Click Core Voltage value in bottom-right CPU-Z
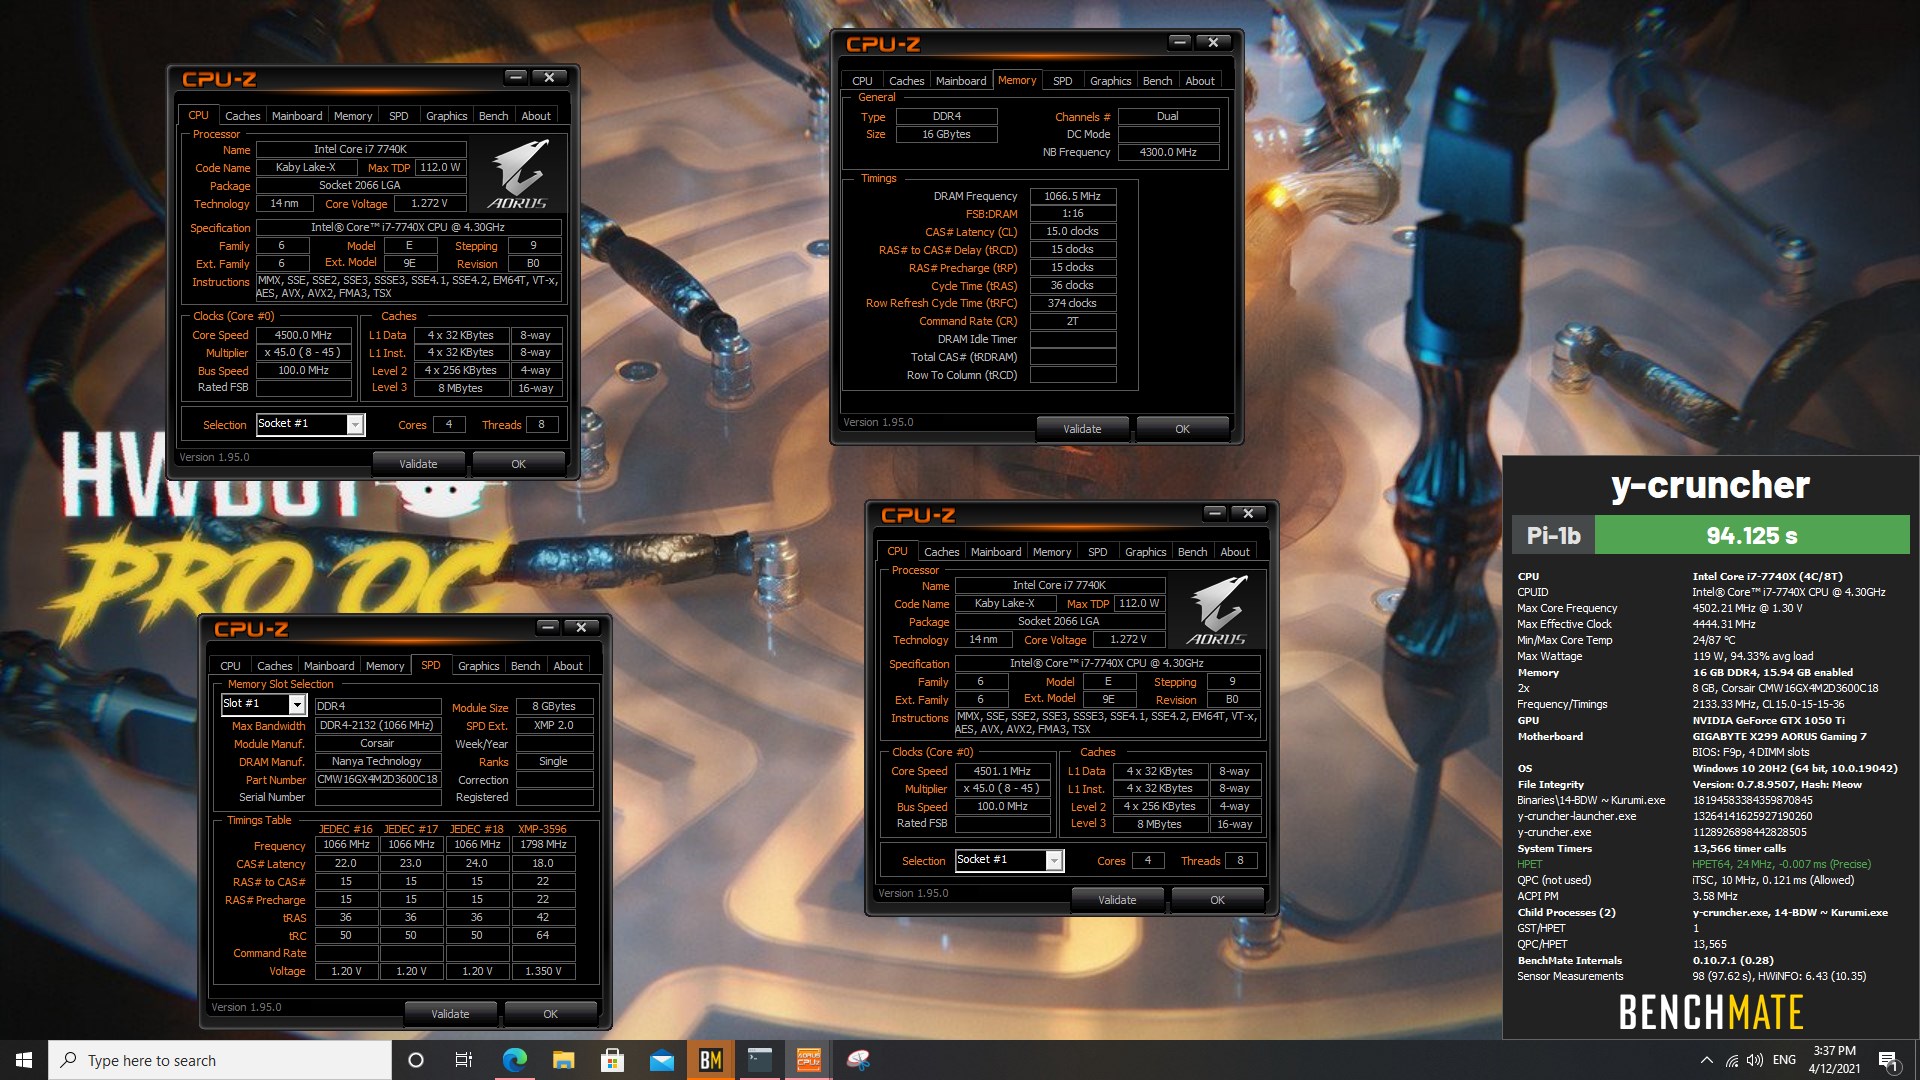This screenshot has width=1920, height=1080. coord(1128,639)
